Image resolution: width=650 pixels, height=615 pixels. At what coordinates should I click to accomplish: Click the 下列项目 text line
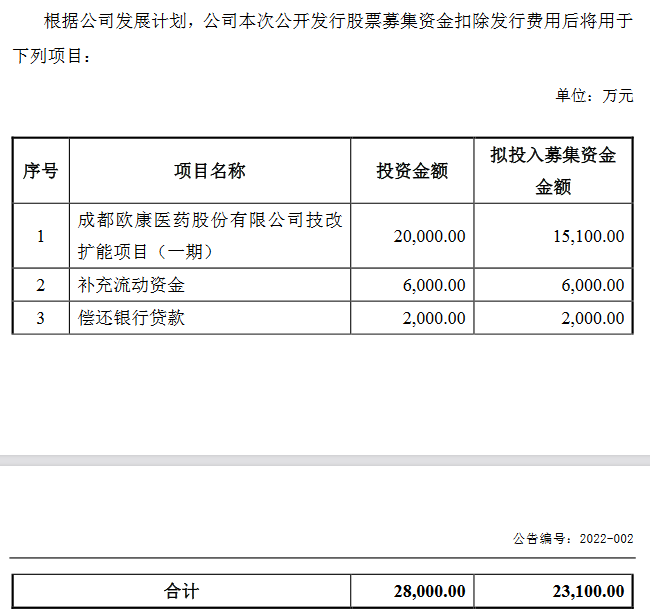point(52,56)
